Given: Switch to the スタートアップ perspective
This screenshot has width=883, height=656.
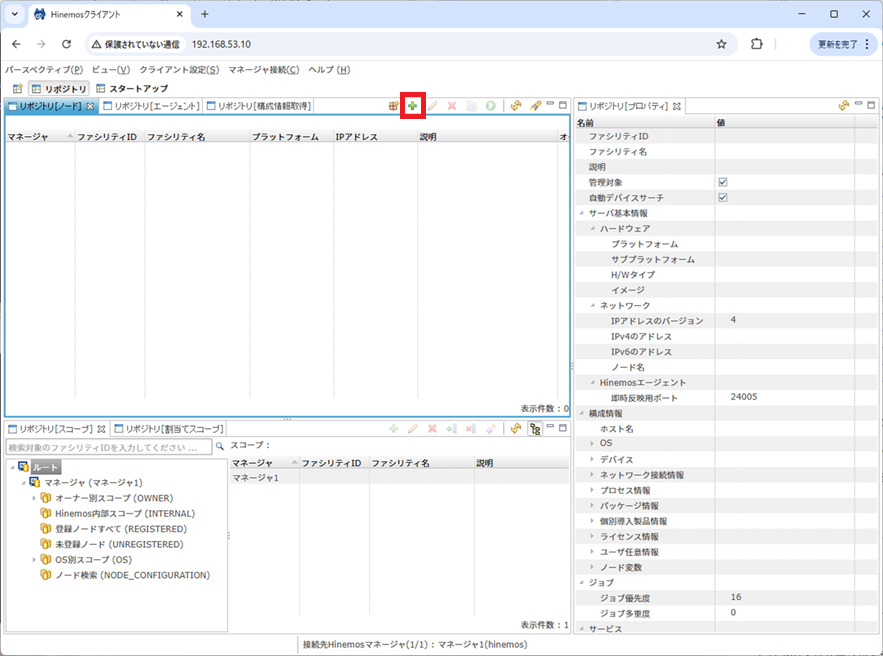Looking at the screenshot, I should pyautogui.click(x=132, y=88).
